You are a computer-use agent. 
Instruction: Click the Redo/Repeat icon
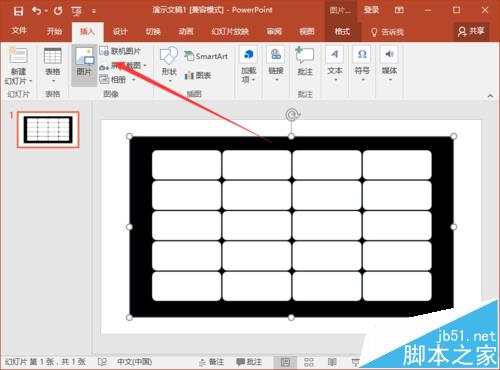click(x=58, y=11)
